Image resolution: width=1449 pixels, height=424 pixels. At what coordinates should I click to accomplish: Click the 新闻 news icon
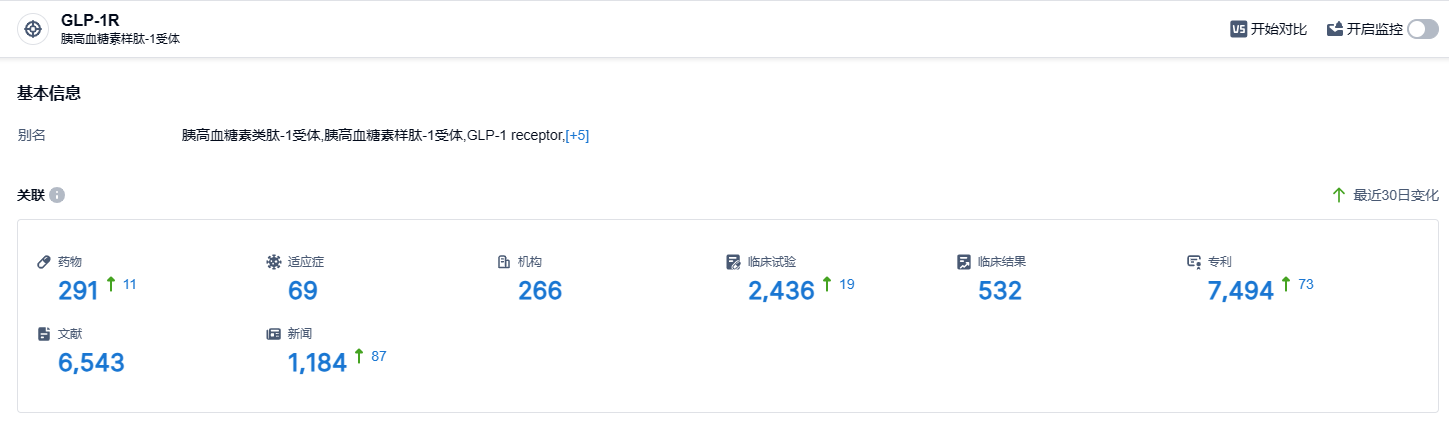[273, 334]
